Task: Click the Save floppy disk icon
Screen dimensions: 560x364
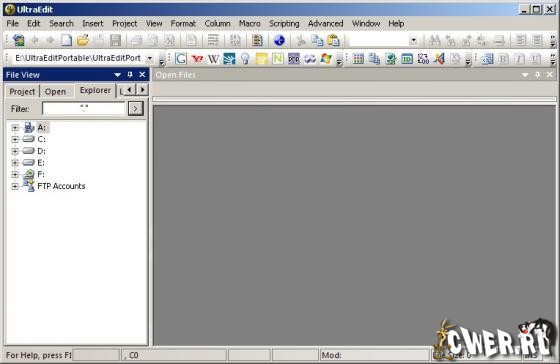Action: pos(115,40)
